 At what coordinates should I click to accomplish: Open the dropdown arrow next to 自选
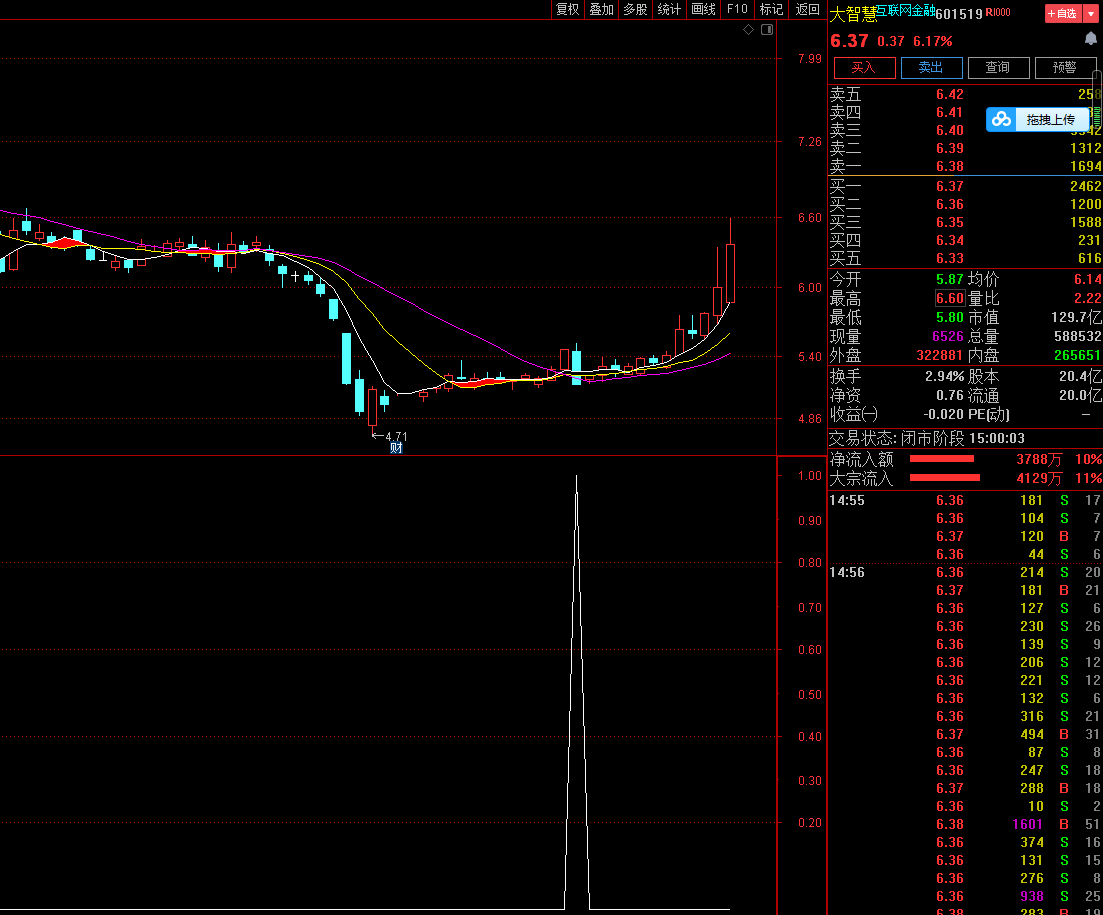[x=1091, y=13]
